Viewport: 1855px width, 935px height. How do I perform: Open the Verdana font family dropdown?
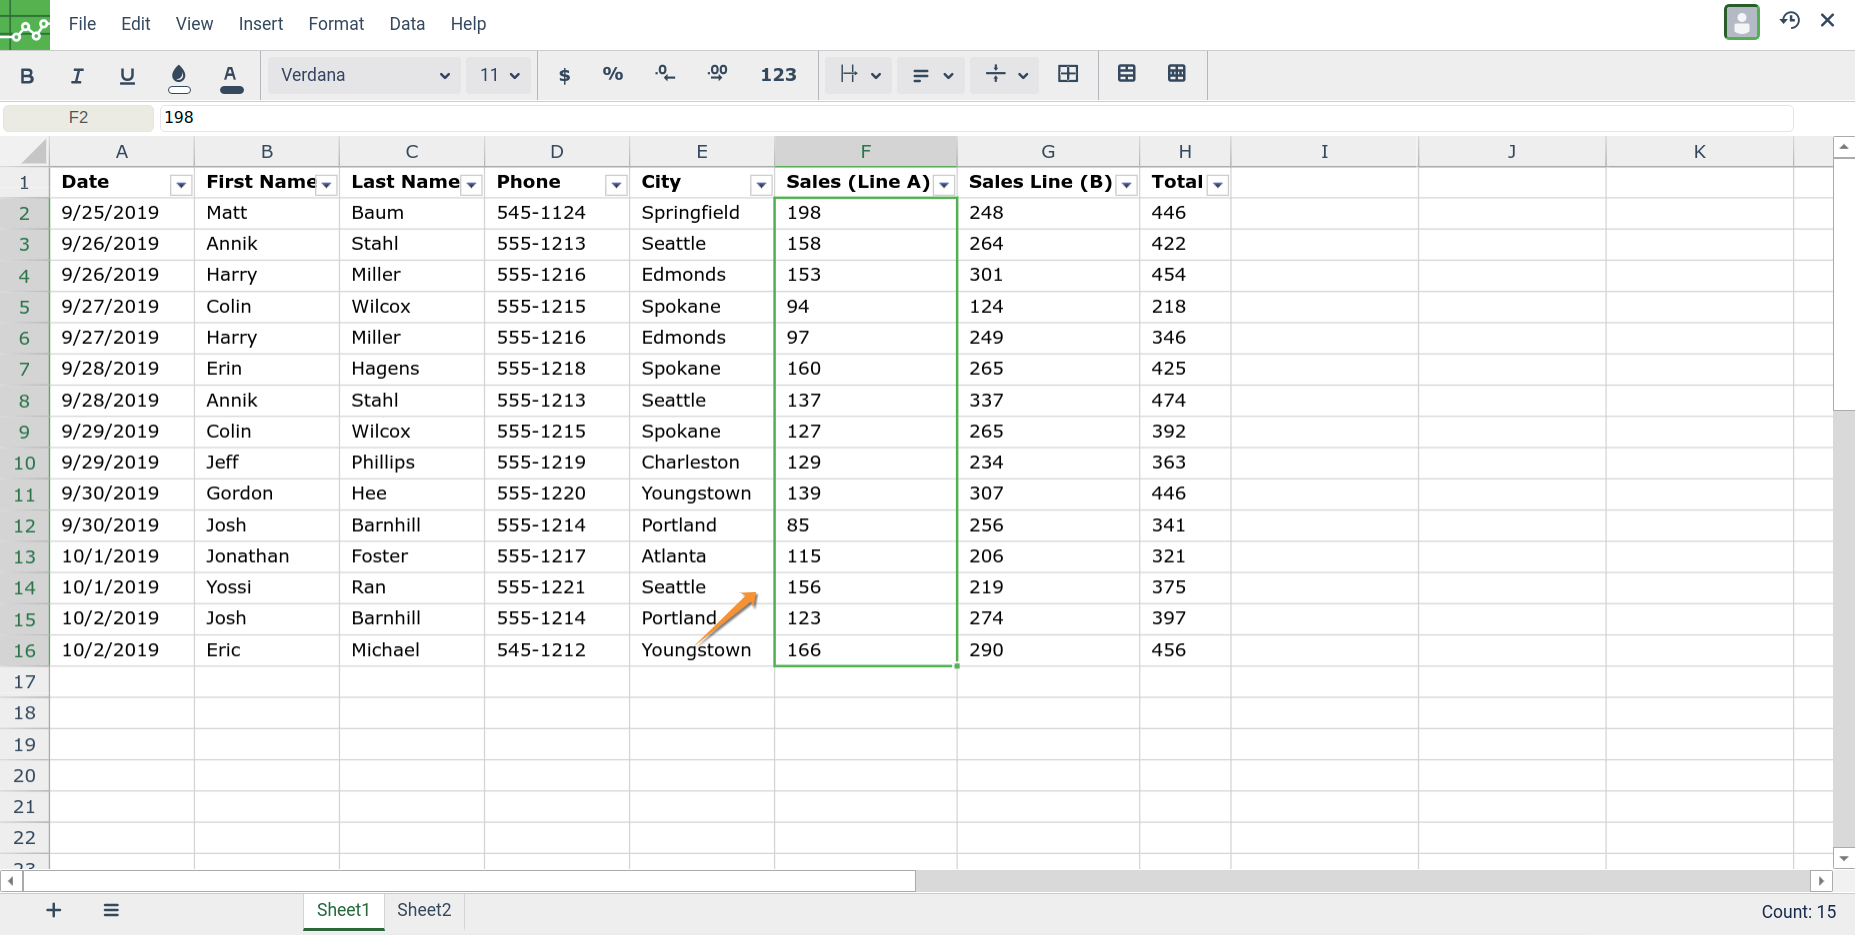(364, 75)
